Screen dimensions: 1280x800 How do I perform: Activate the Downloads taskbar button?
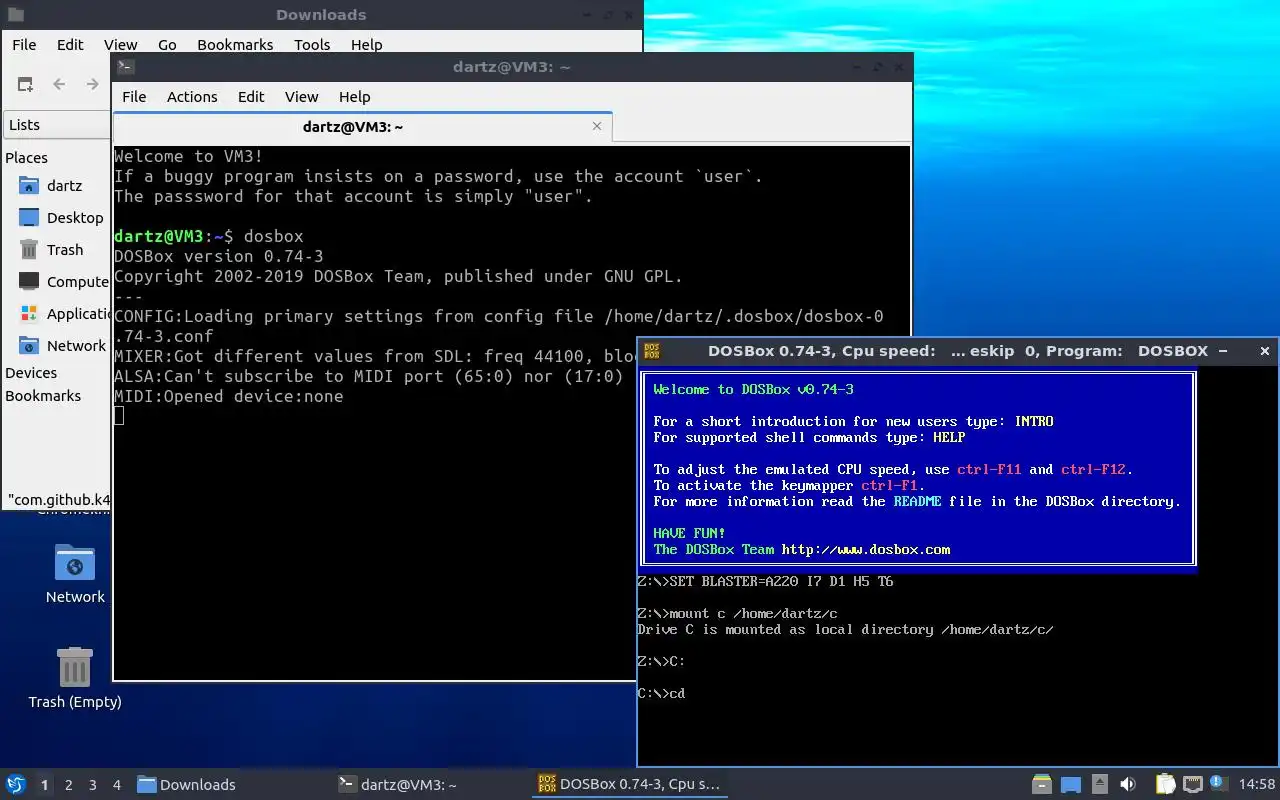click(x=230, y=784)
